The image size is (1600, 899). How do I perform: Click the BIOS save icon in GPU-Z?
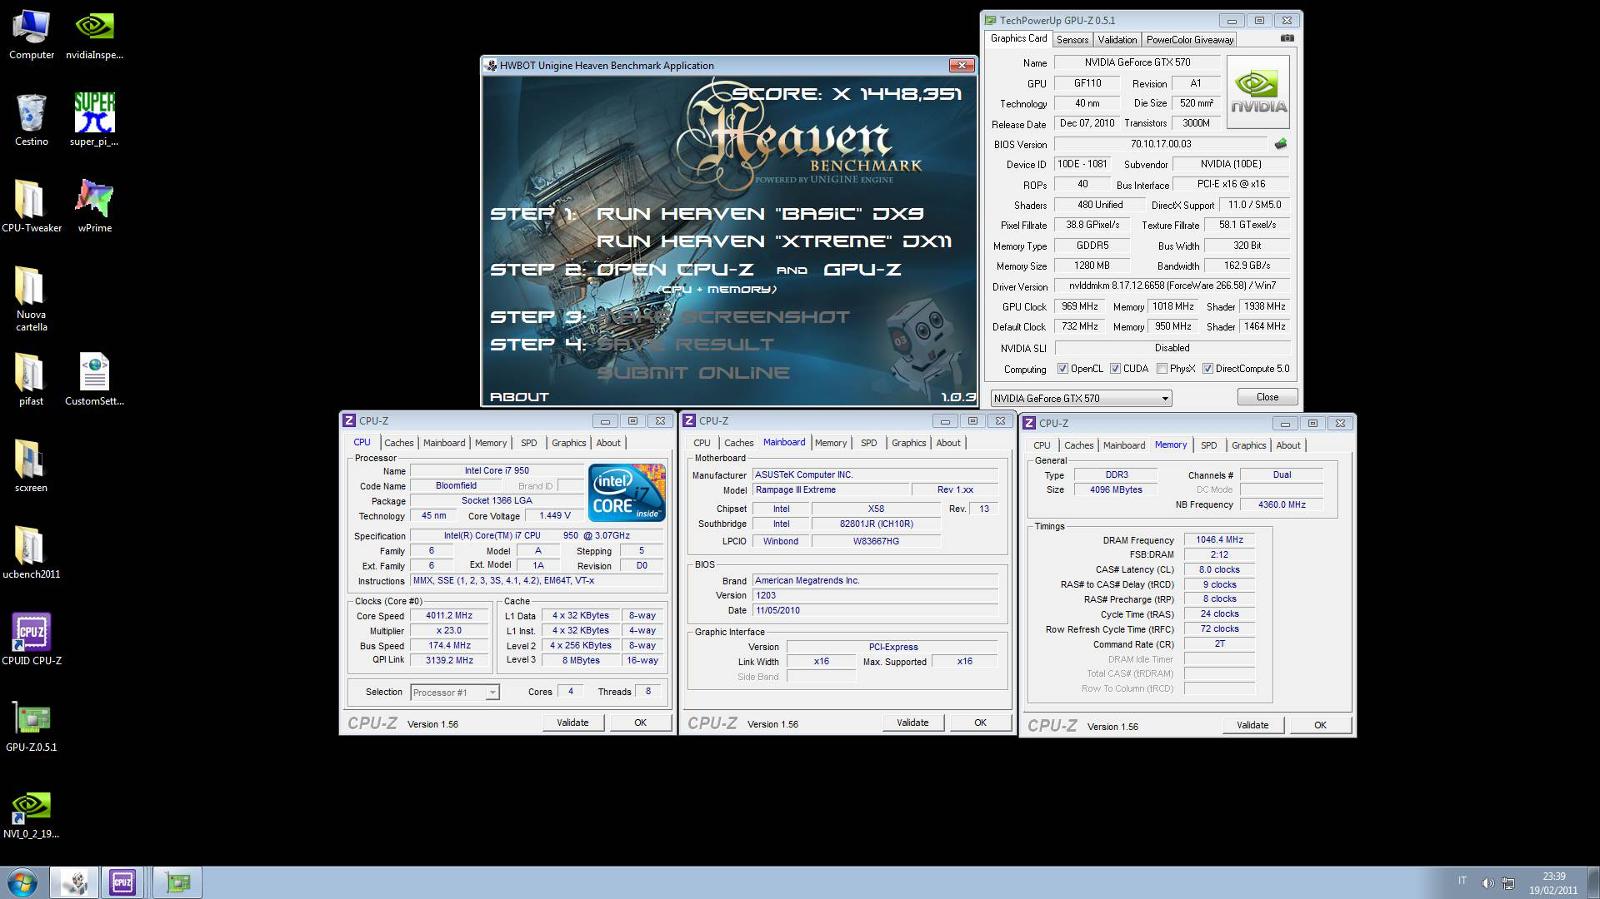click(x=1280, y=144)
